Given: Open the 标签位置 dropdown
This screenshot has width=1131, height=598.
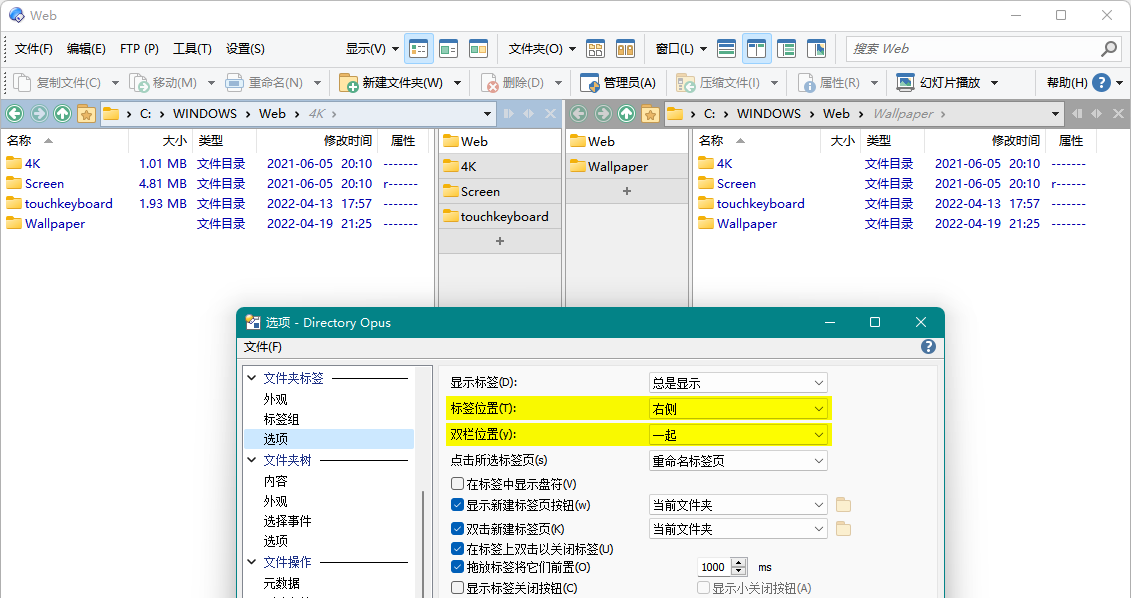Looking at the screenshot, I should point(738,408).
